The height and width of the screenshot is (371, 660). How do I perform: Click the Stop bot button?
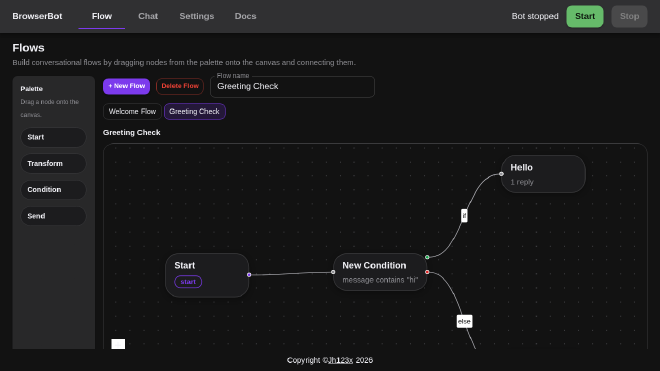pyautogui.click(x=629, y=16)
